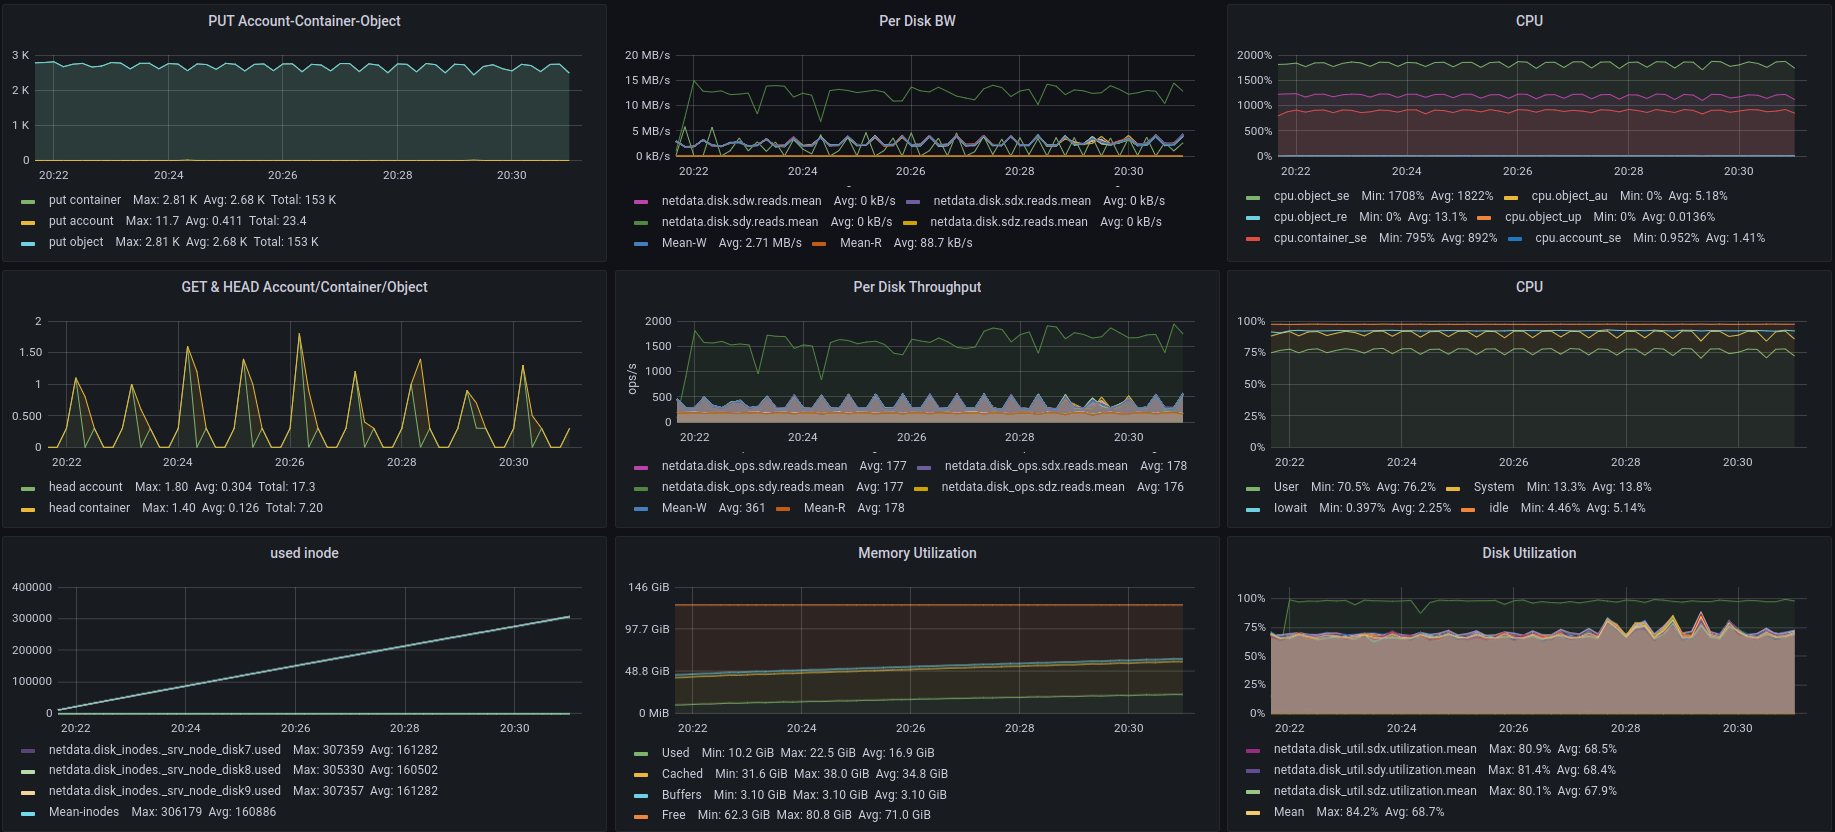Toggle the cpu.container_se legend series
This screenshot has height=832, width=1835.
pos(1319,238)
